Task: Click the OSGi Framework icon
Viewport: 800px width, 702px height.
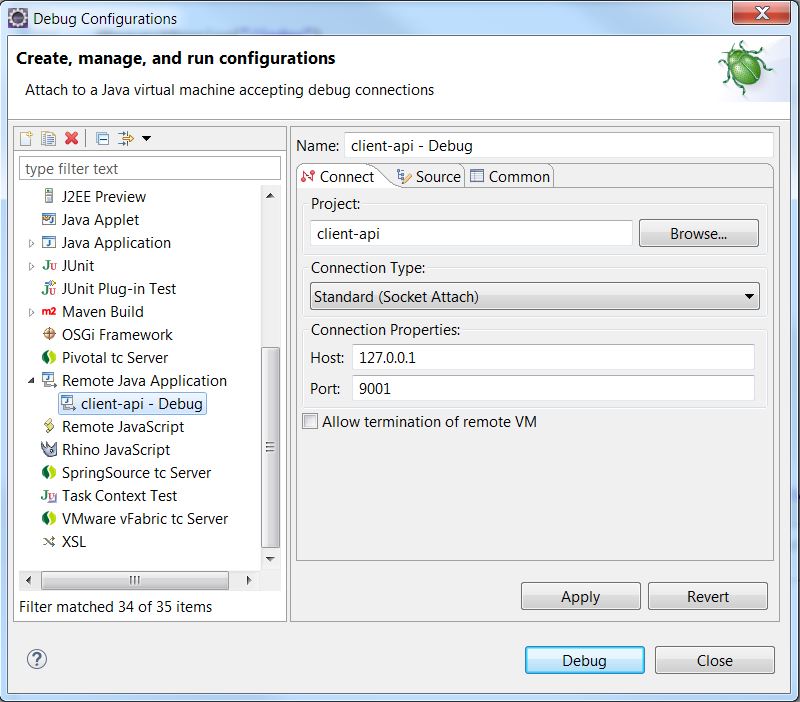Action: point(49,334)
